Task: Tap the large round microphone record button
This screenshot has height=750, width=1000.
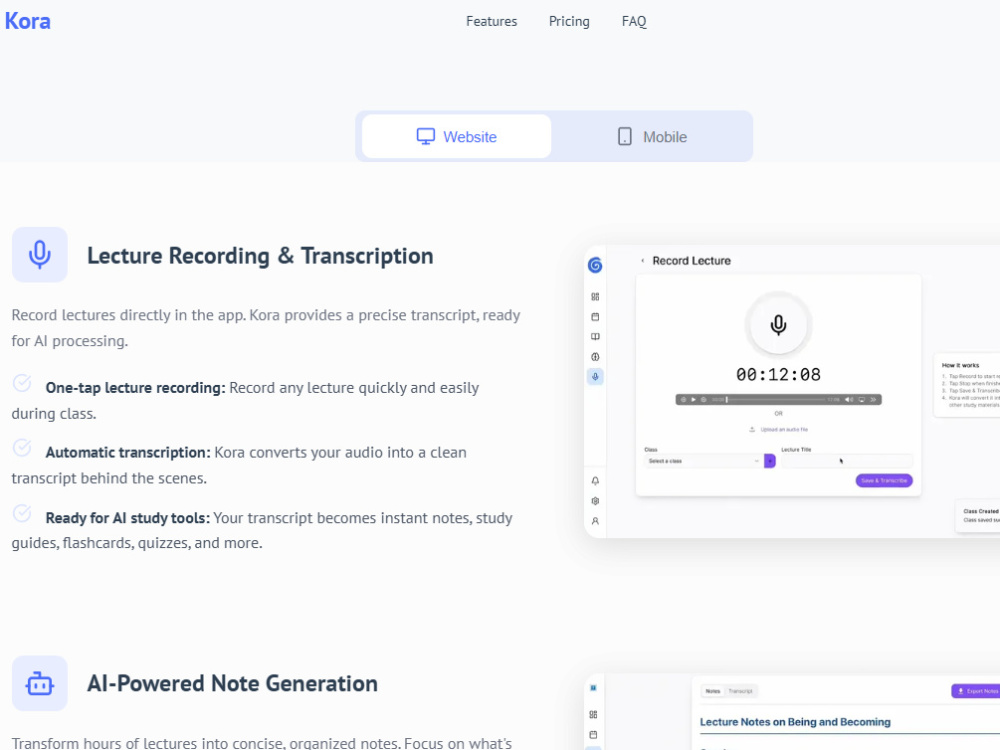Action: (778, 325)
